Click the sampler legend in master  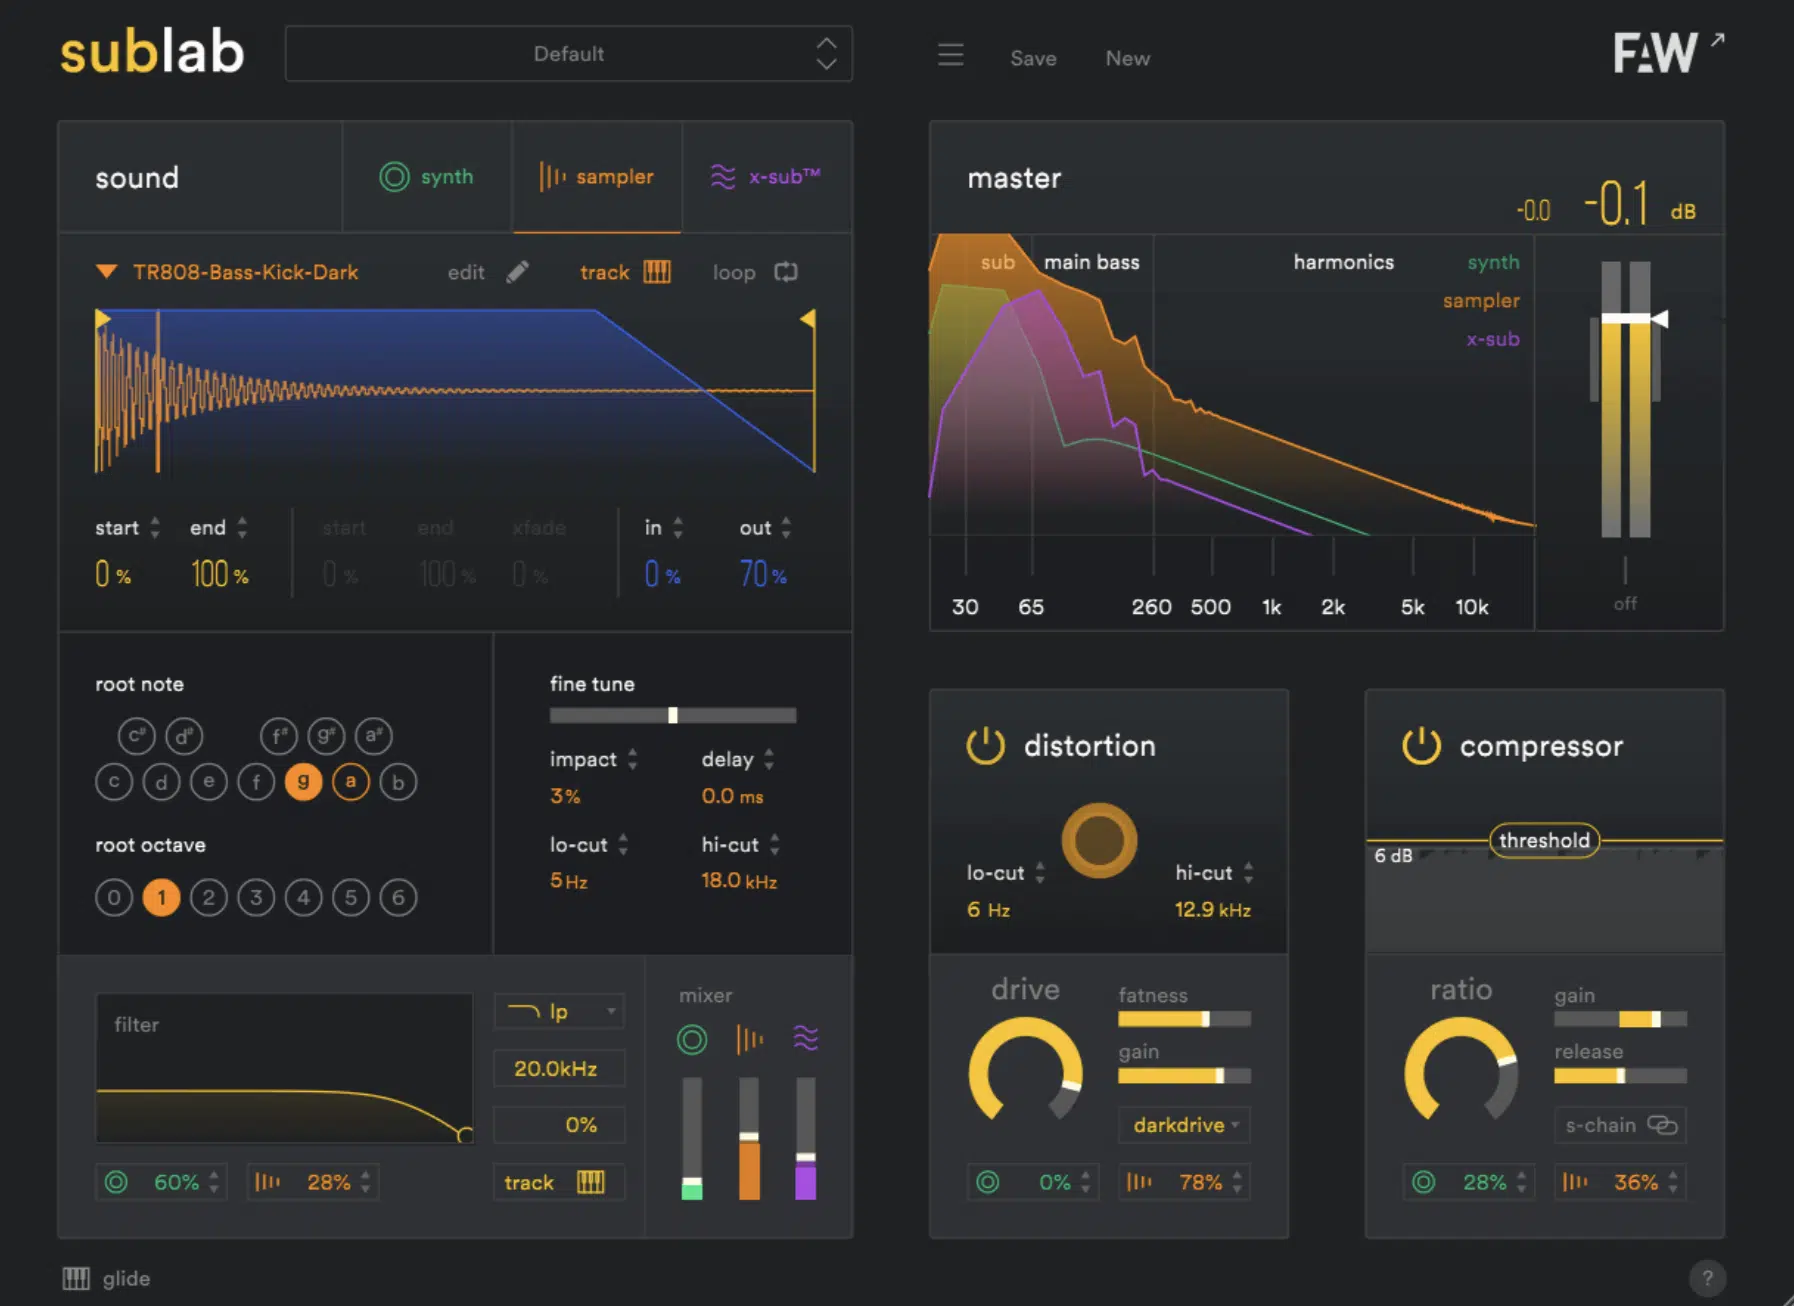[x=1481, y=300]
